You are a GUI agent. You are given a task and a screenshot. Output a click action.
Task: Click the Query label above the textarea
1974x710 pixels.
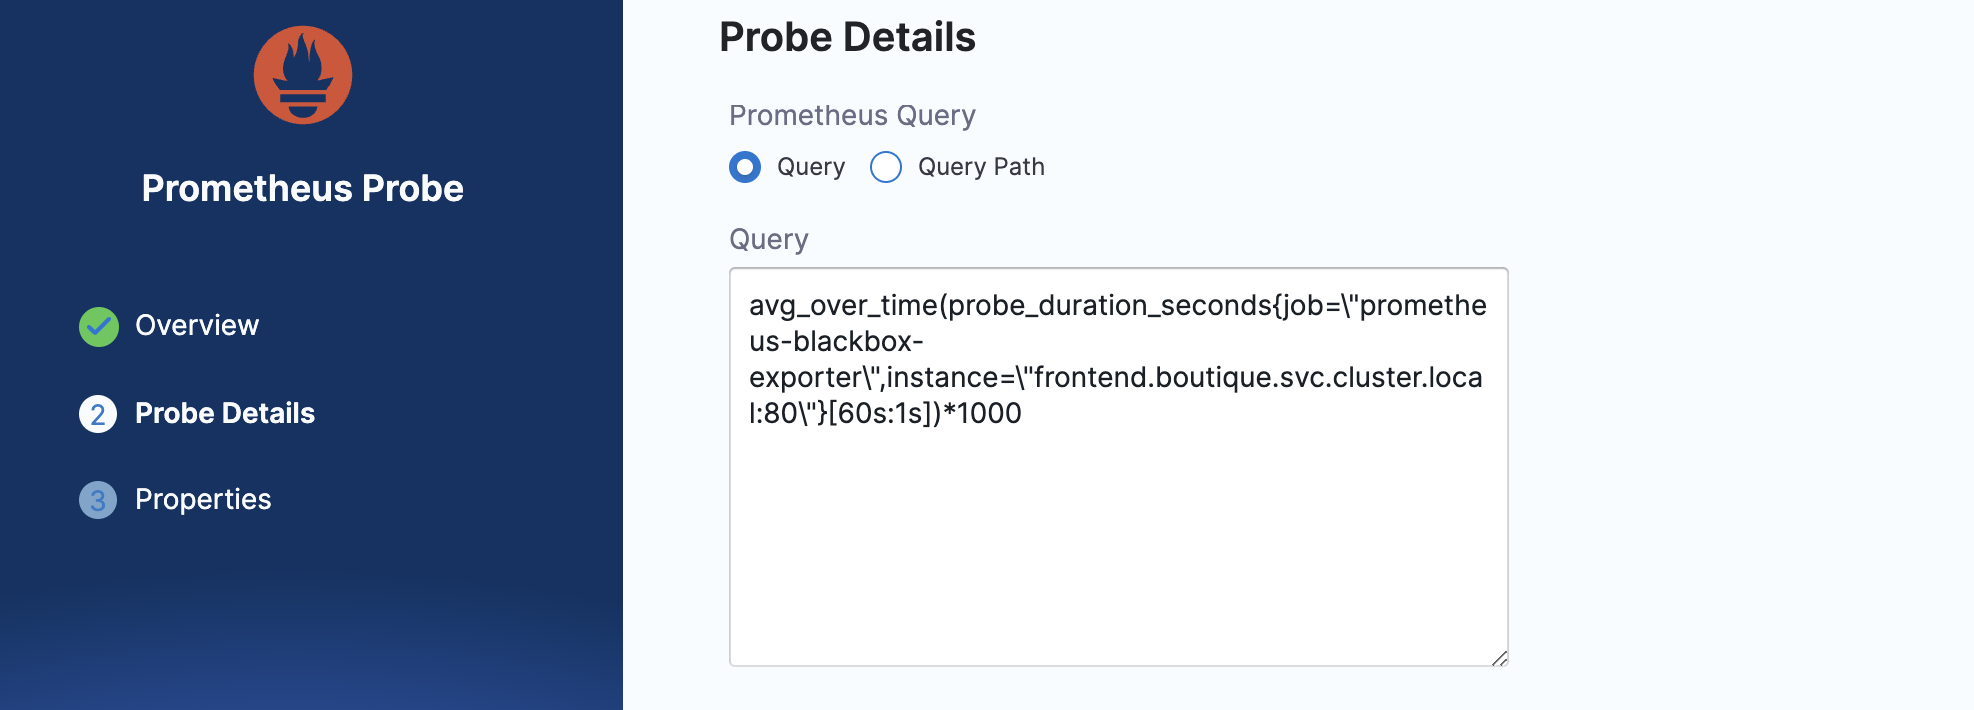click(768, 240)
